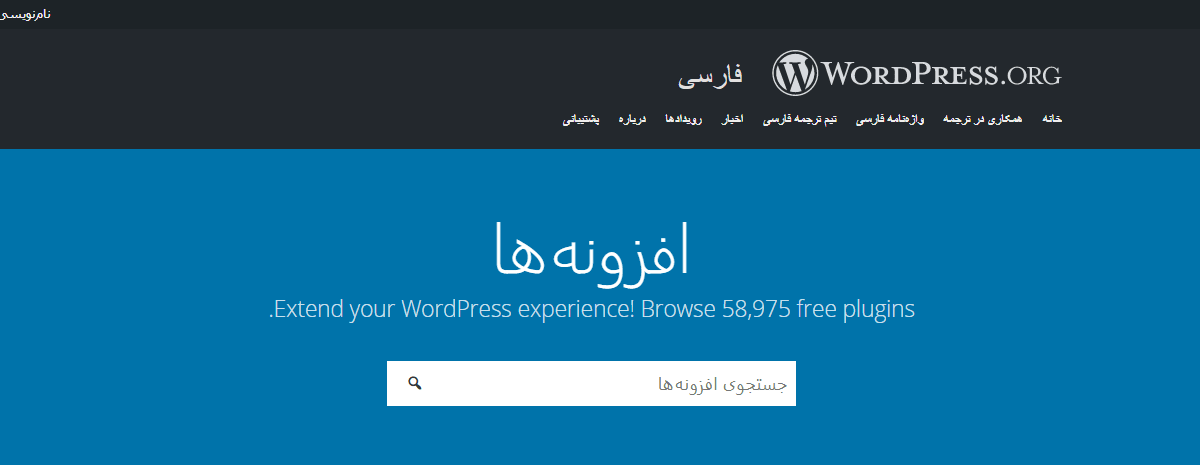1200x465 pixels.
Task: Click the 'Browse 58,975 free plugins' text
Action: point(779,309)
